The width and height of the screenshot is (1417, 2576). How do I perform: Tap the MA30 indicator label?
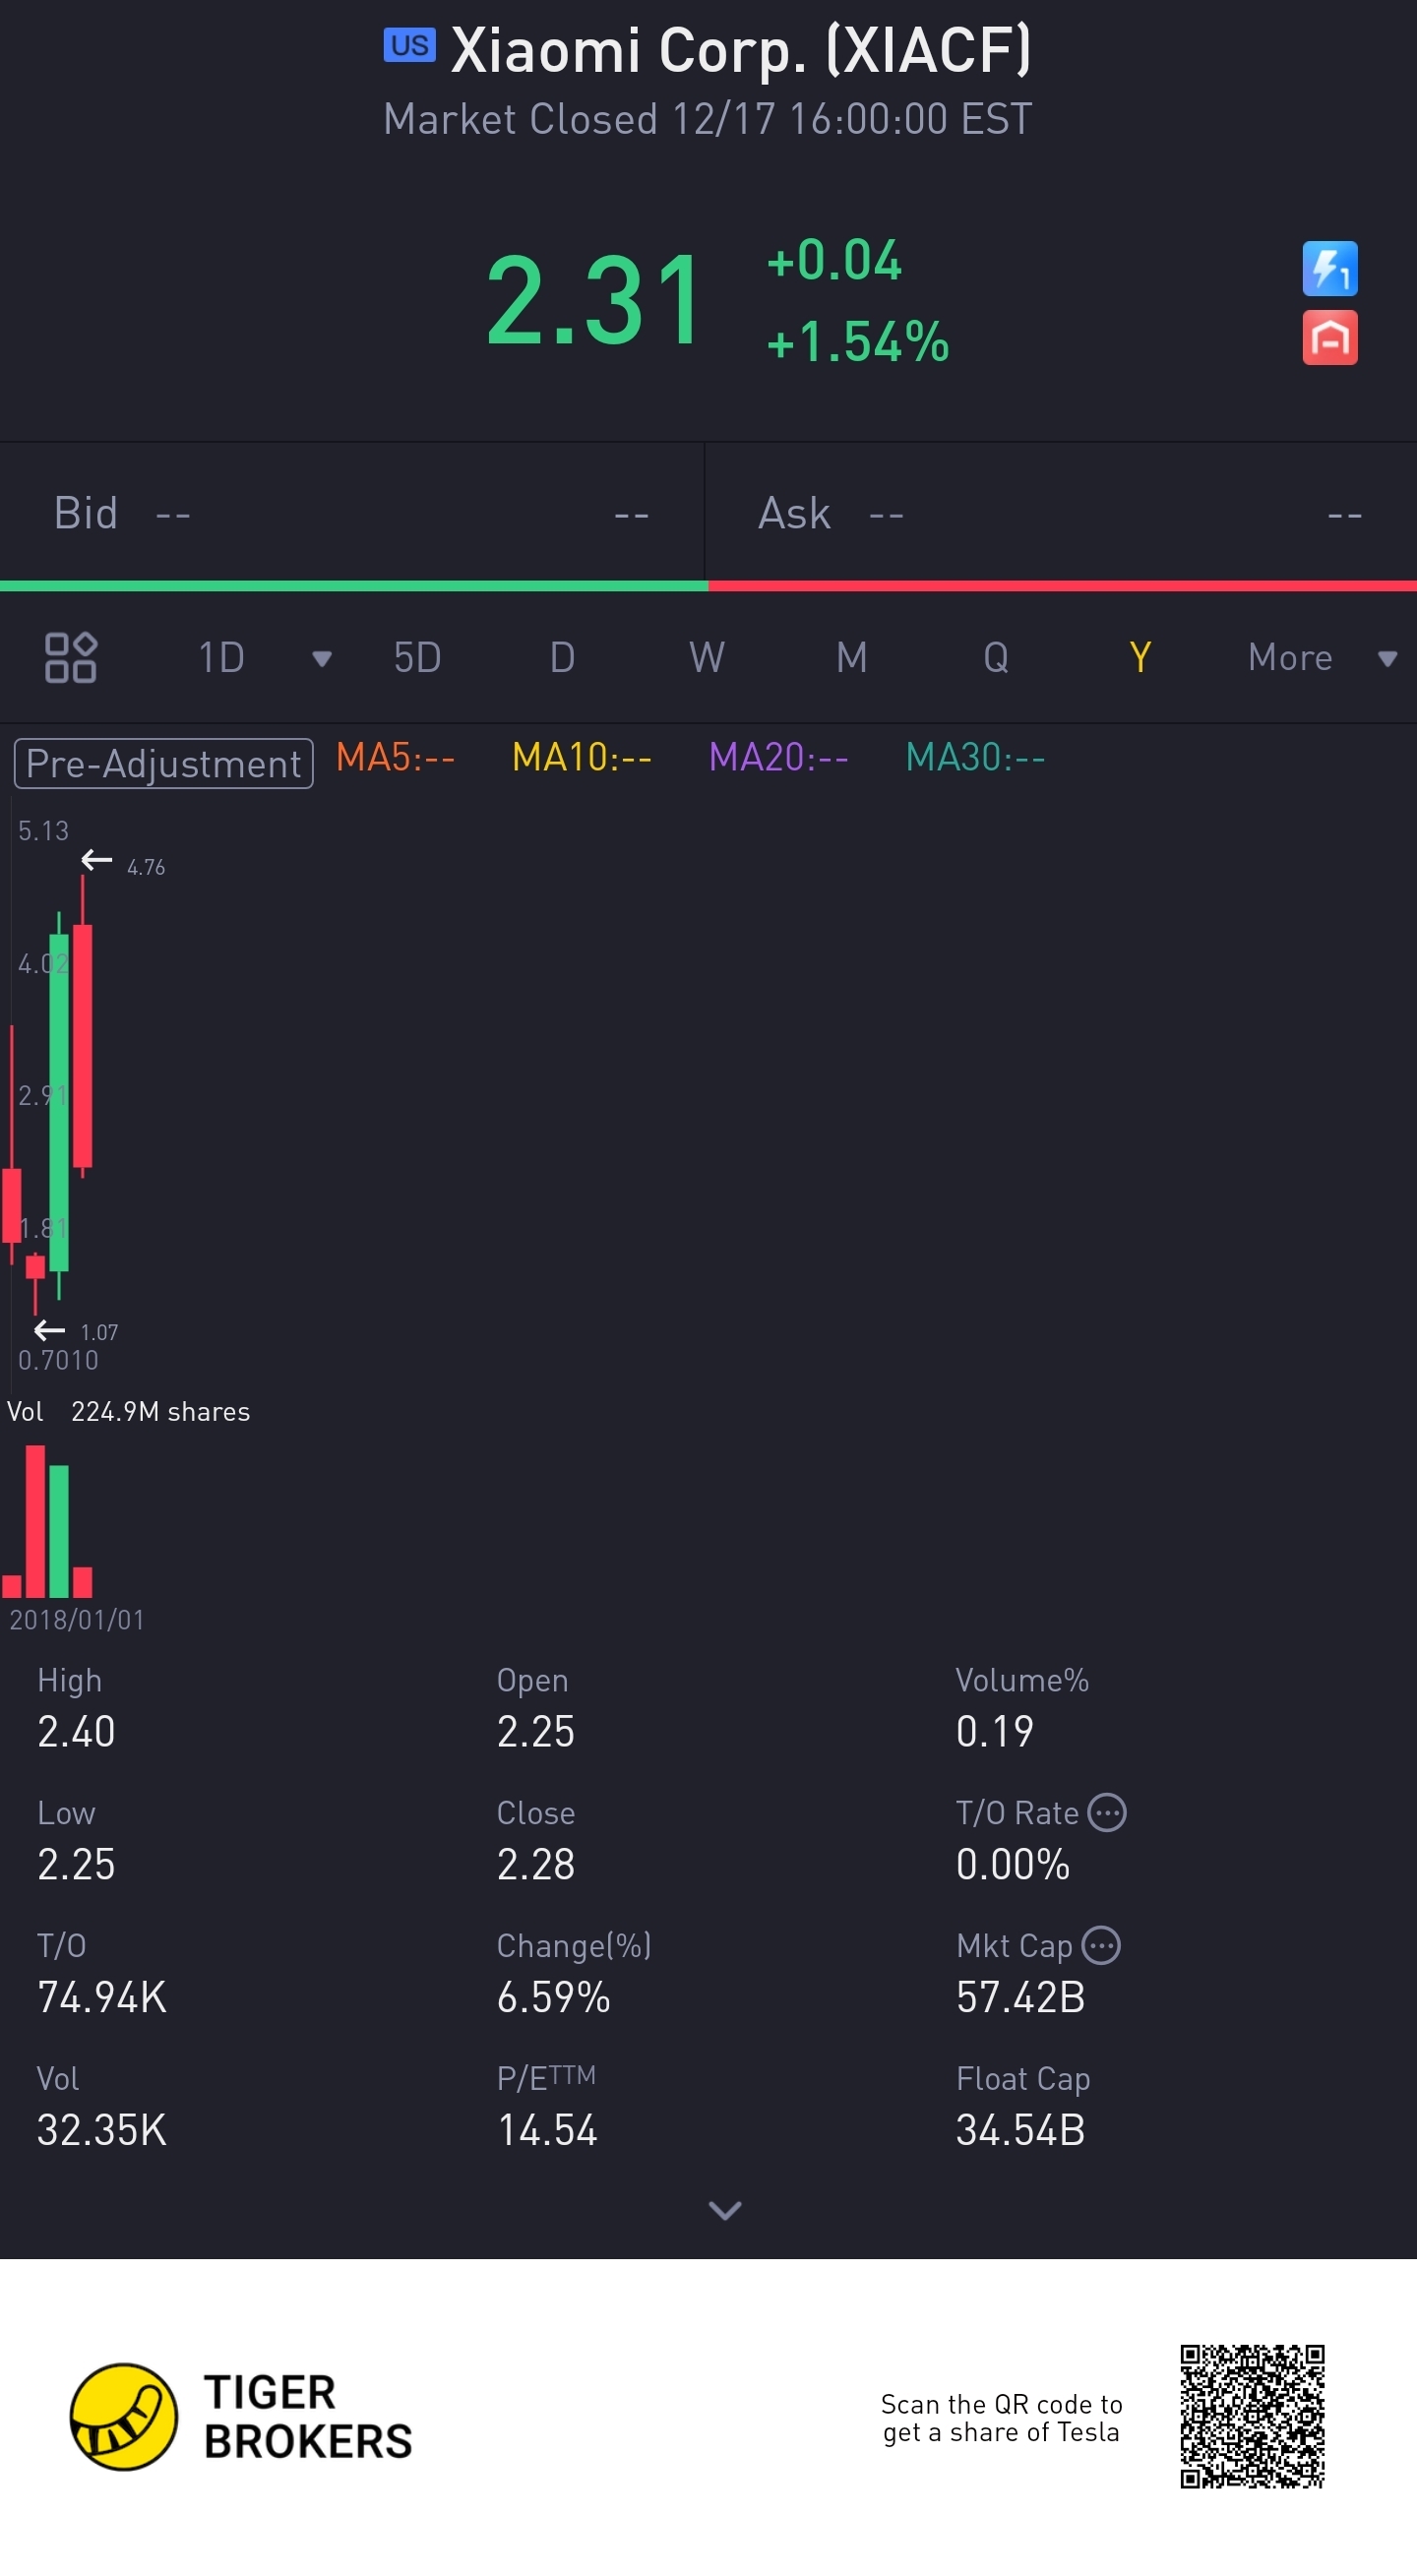tap(975, 758)
